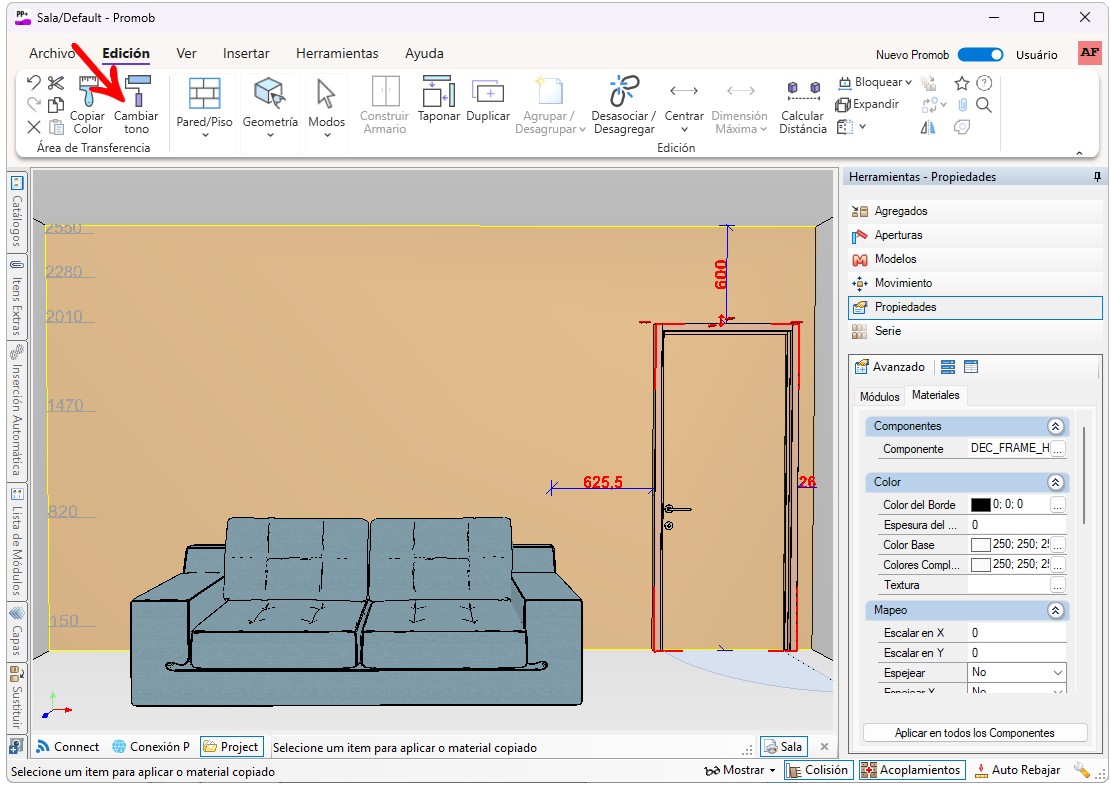Click the scissors cut icon
Image resolution: width=1111 pixels, height=788 pixels.
56,83
